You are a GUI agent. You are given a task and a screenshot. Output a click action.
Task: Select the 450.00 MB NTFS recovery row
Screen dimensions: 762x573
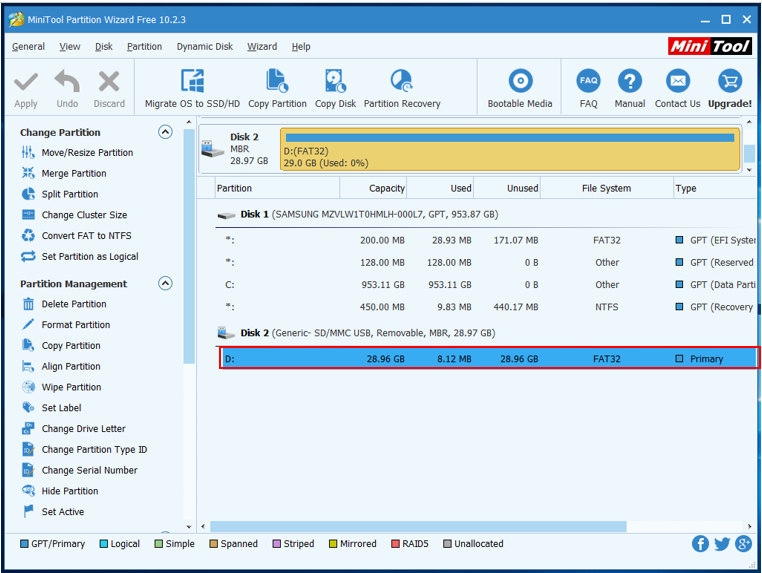click(x=486, y=307)
